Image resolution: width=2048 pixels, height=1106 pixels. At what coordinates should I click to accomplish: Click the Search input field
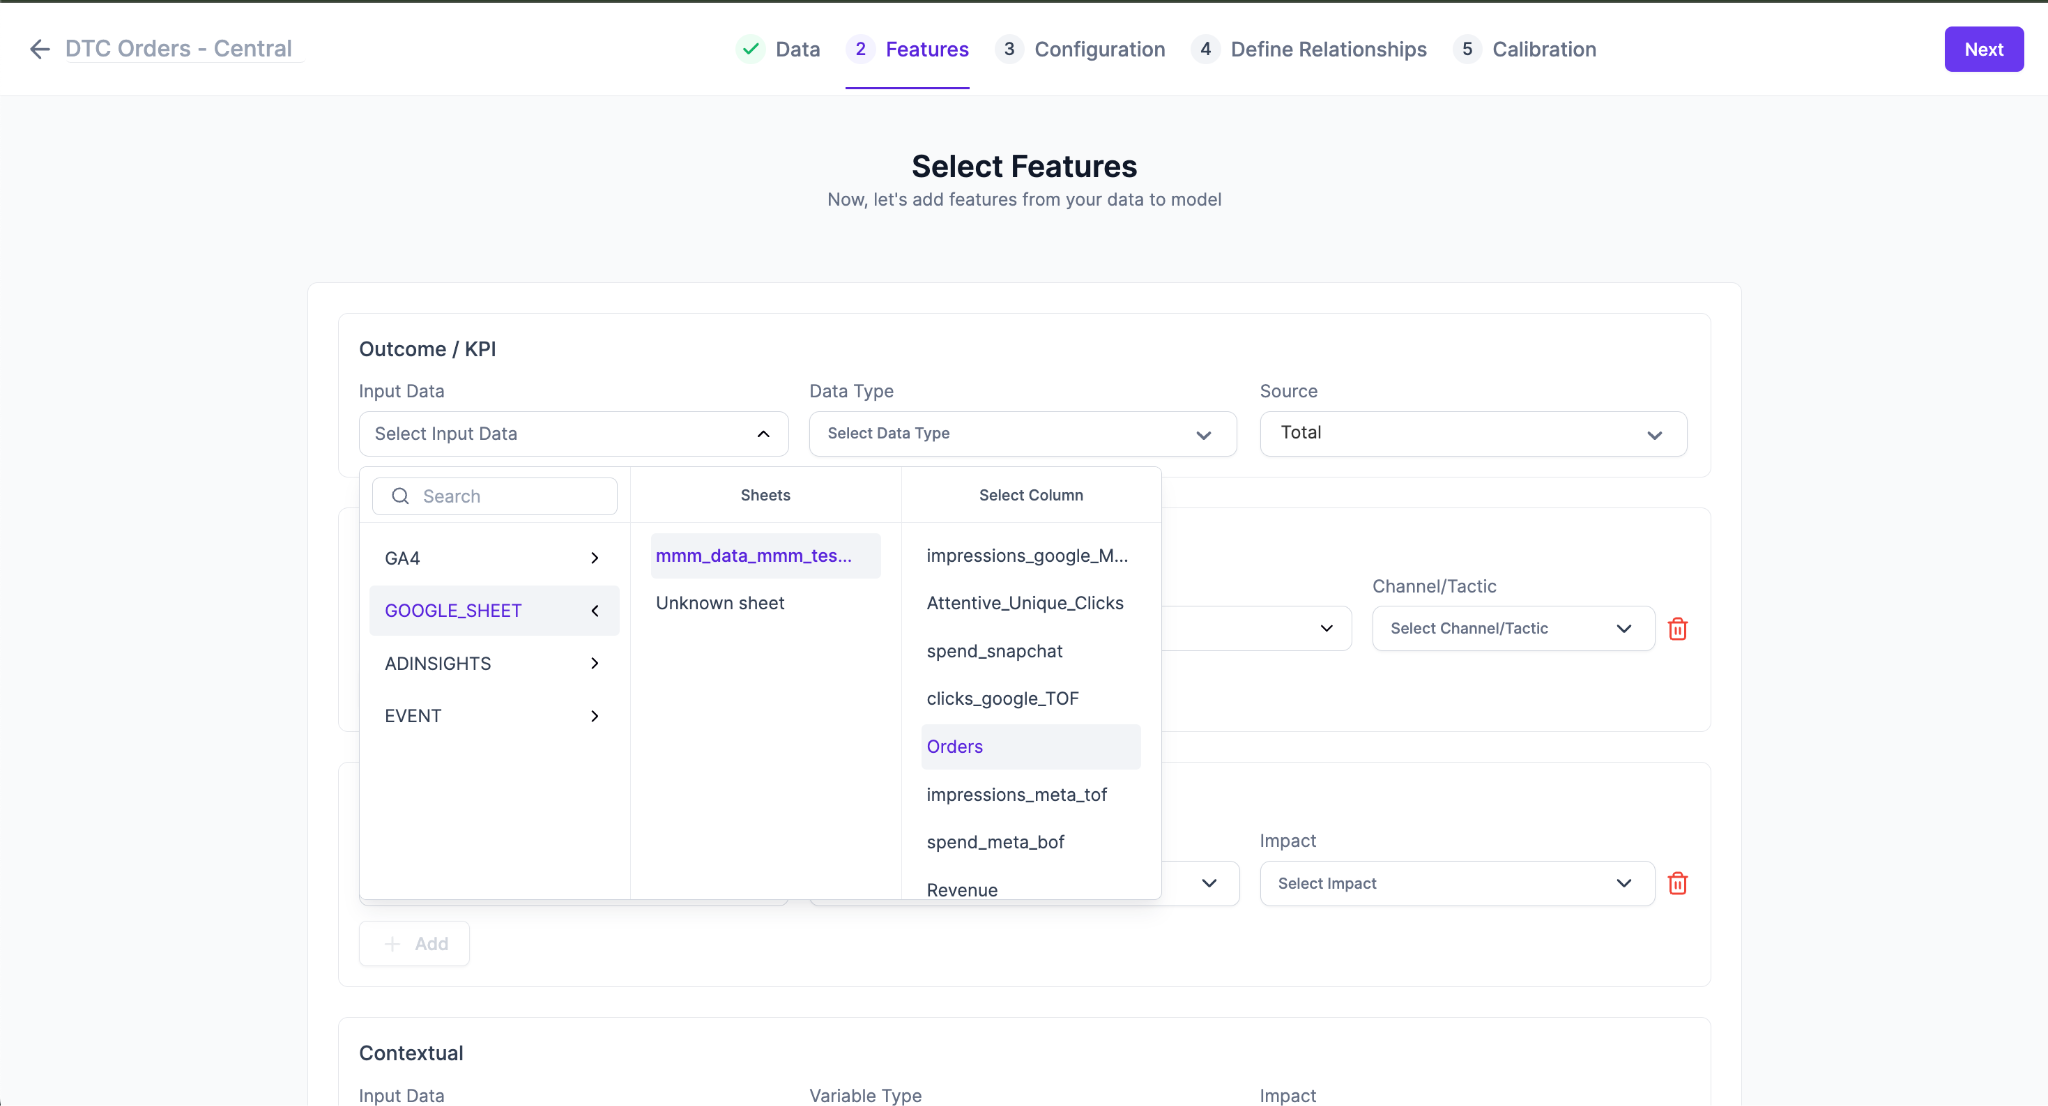point(510,496)
